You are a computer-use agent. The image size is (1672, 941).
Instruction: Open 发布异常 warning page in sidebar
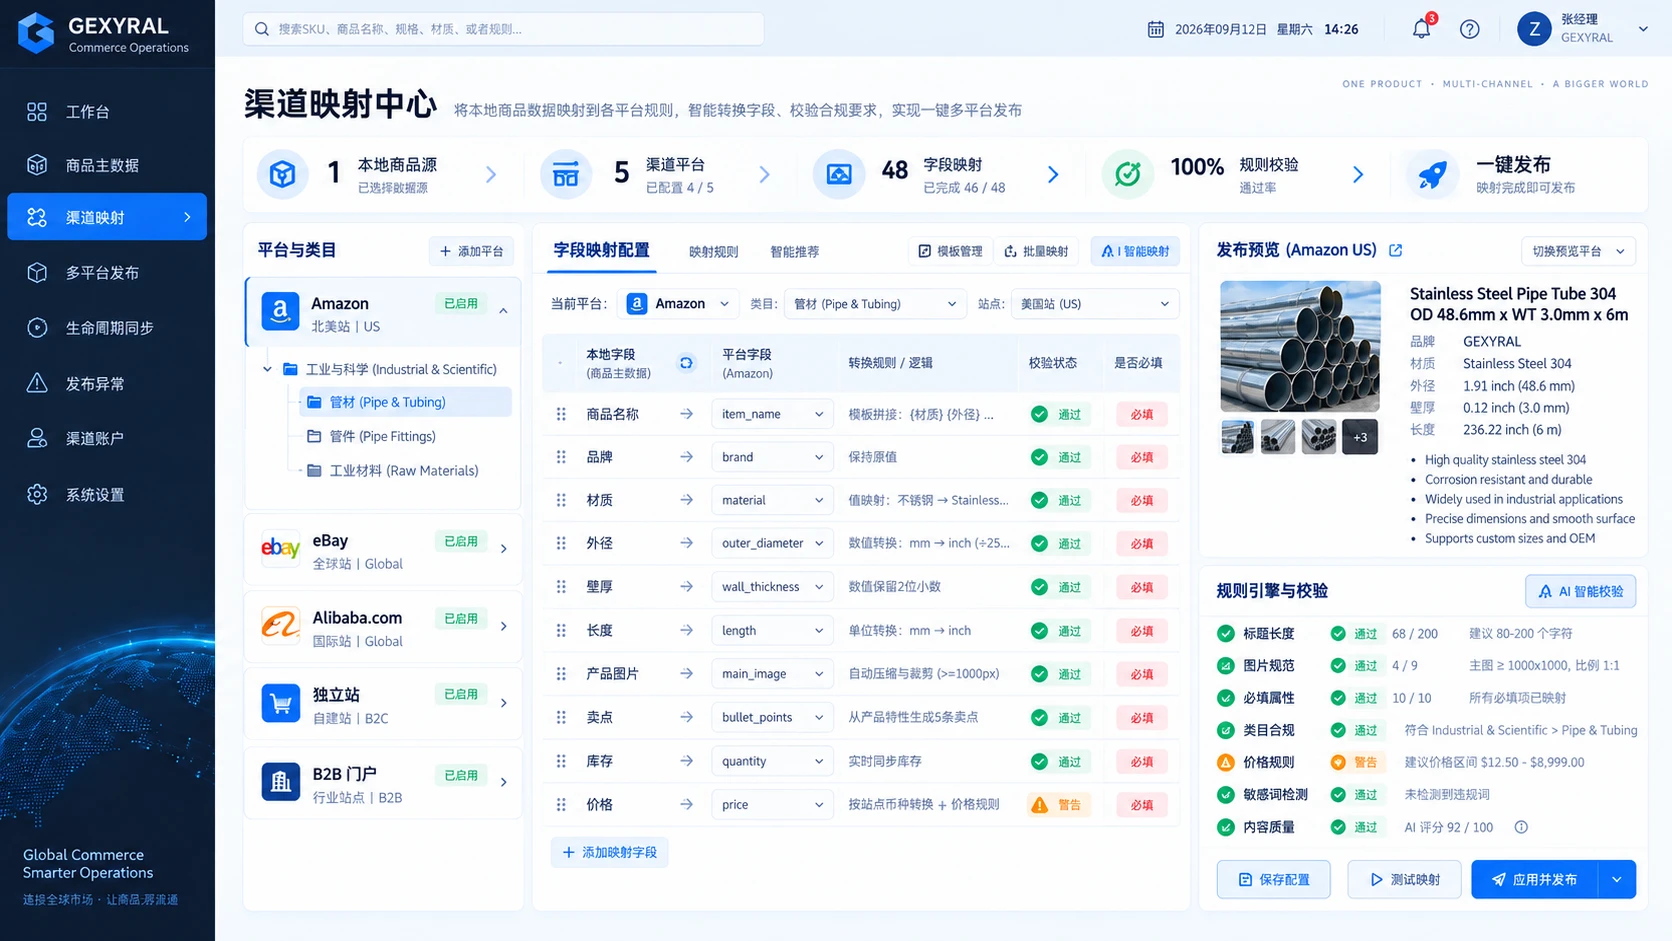(x=107, y=383)
